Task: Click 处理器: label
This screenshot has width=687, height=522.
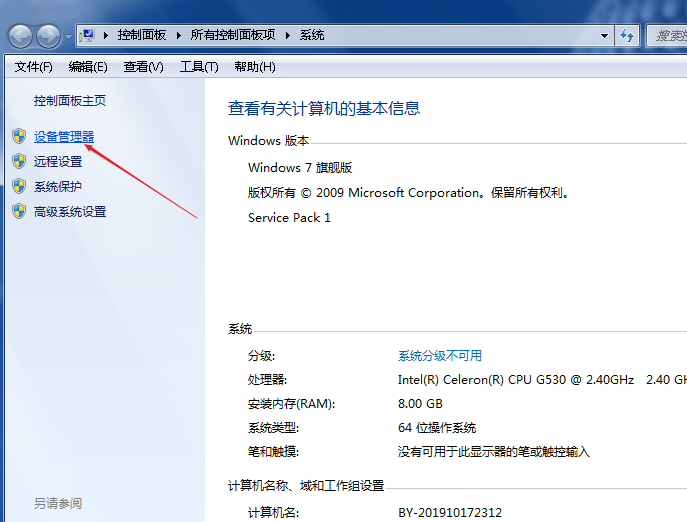Action: (267, 380)
